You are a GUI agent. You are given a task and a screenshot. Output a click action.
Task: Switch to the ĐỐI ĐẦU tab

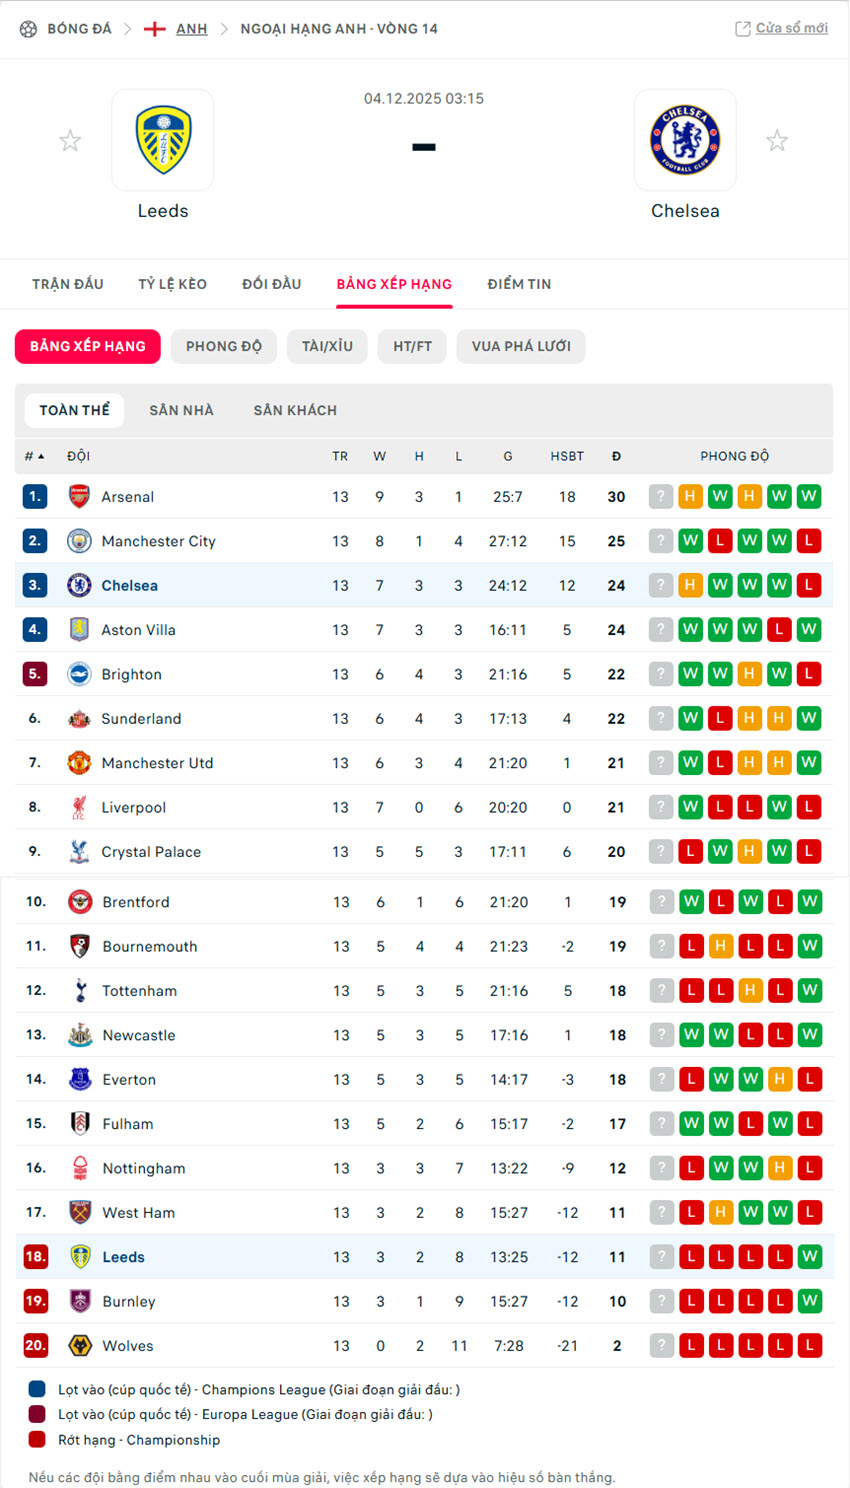point(271,284)
